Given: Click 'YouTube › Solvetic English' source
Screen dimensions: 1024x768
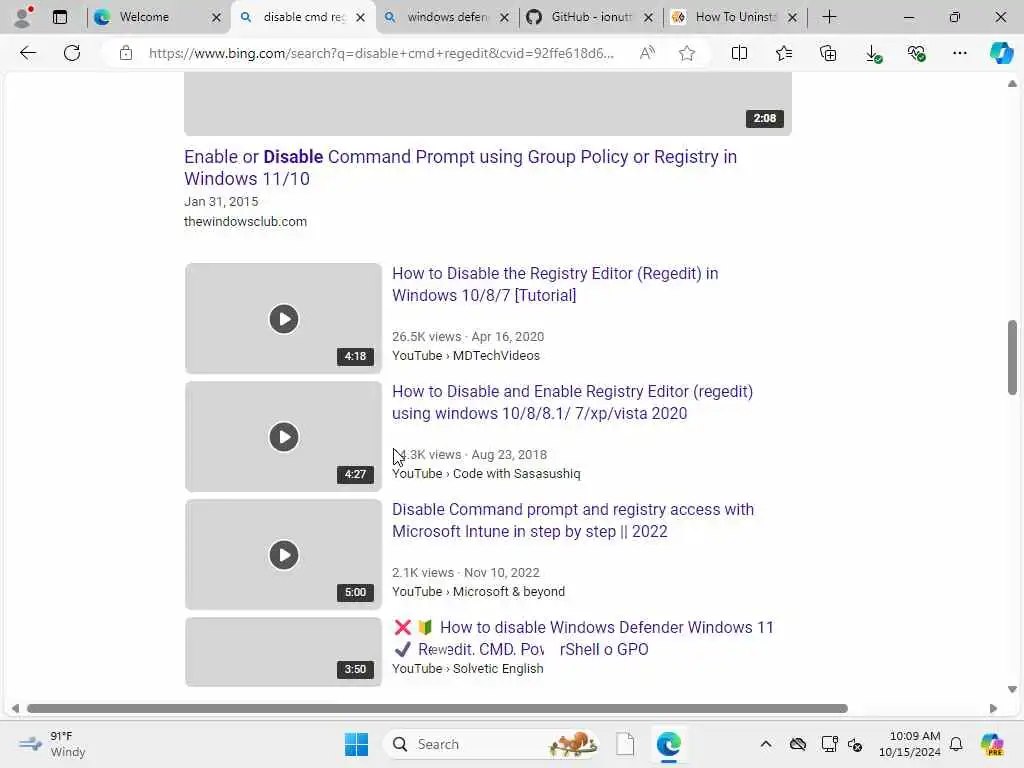Looking at the screenshot, I should coord(468,669).
